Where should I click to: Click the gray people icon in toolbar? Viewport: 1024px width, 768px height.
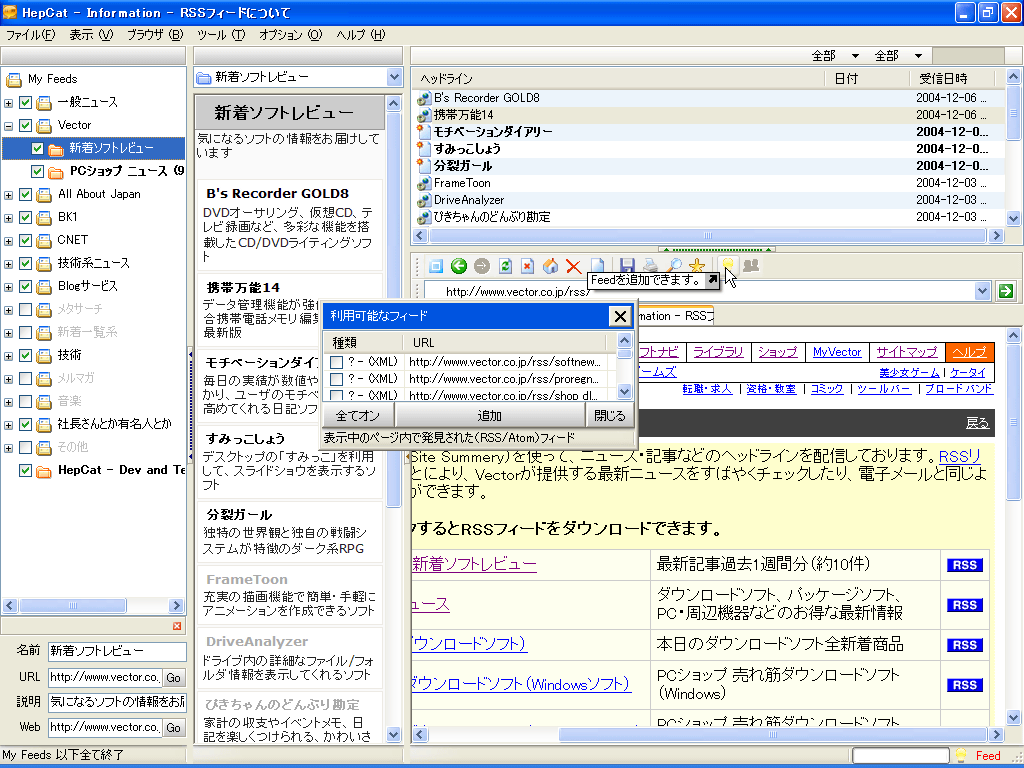[x=751, y=264]
